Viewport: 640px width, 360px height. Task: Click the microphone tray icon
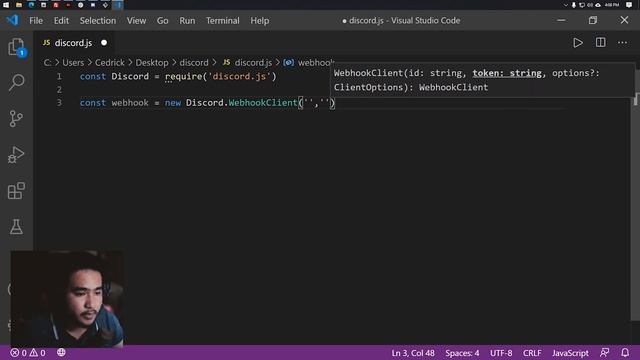573,5
